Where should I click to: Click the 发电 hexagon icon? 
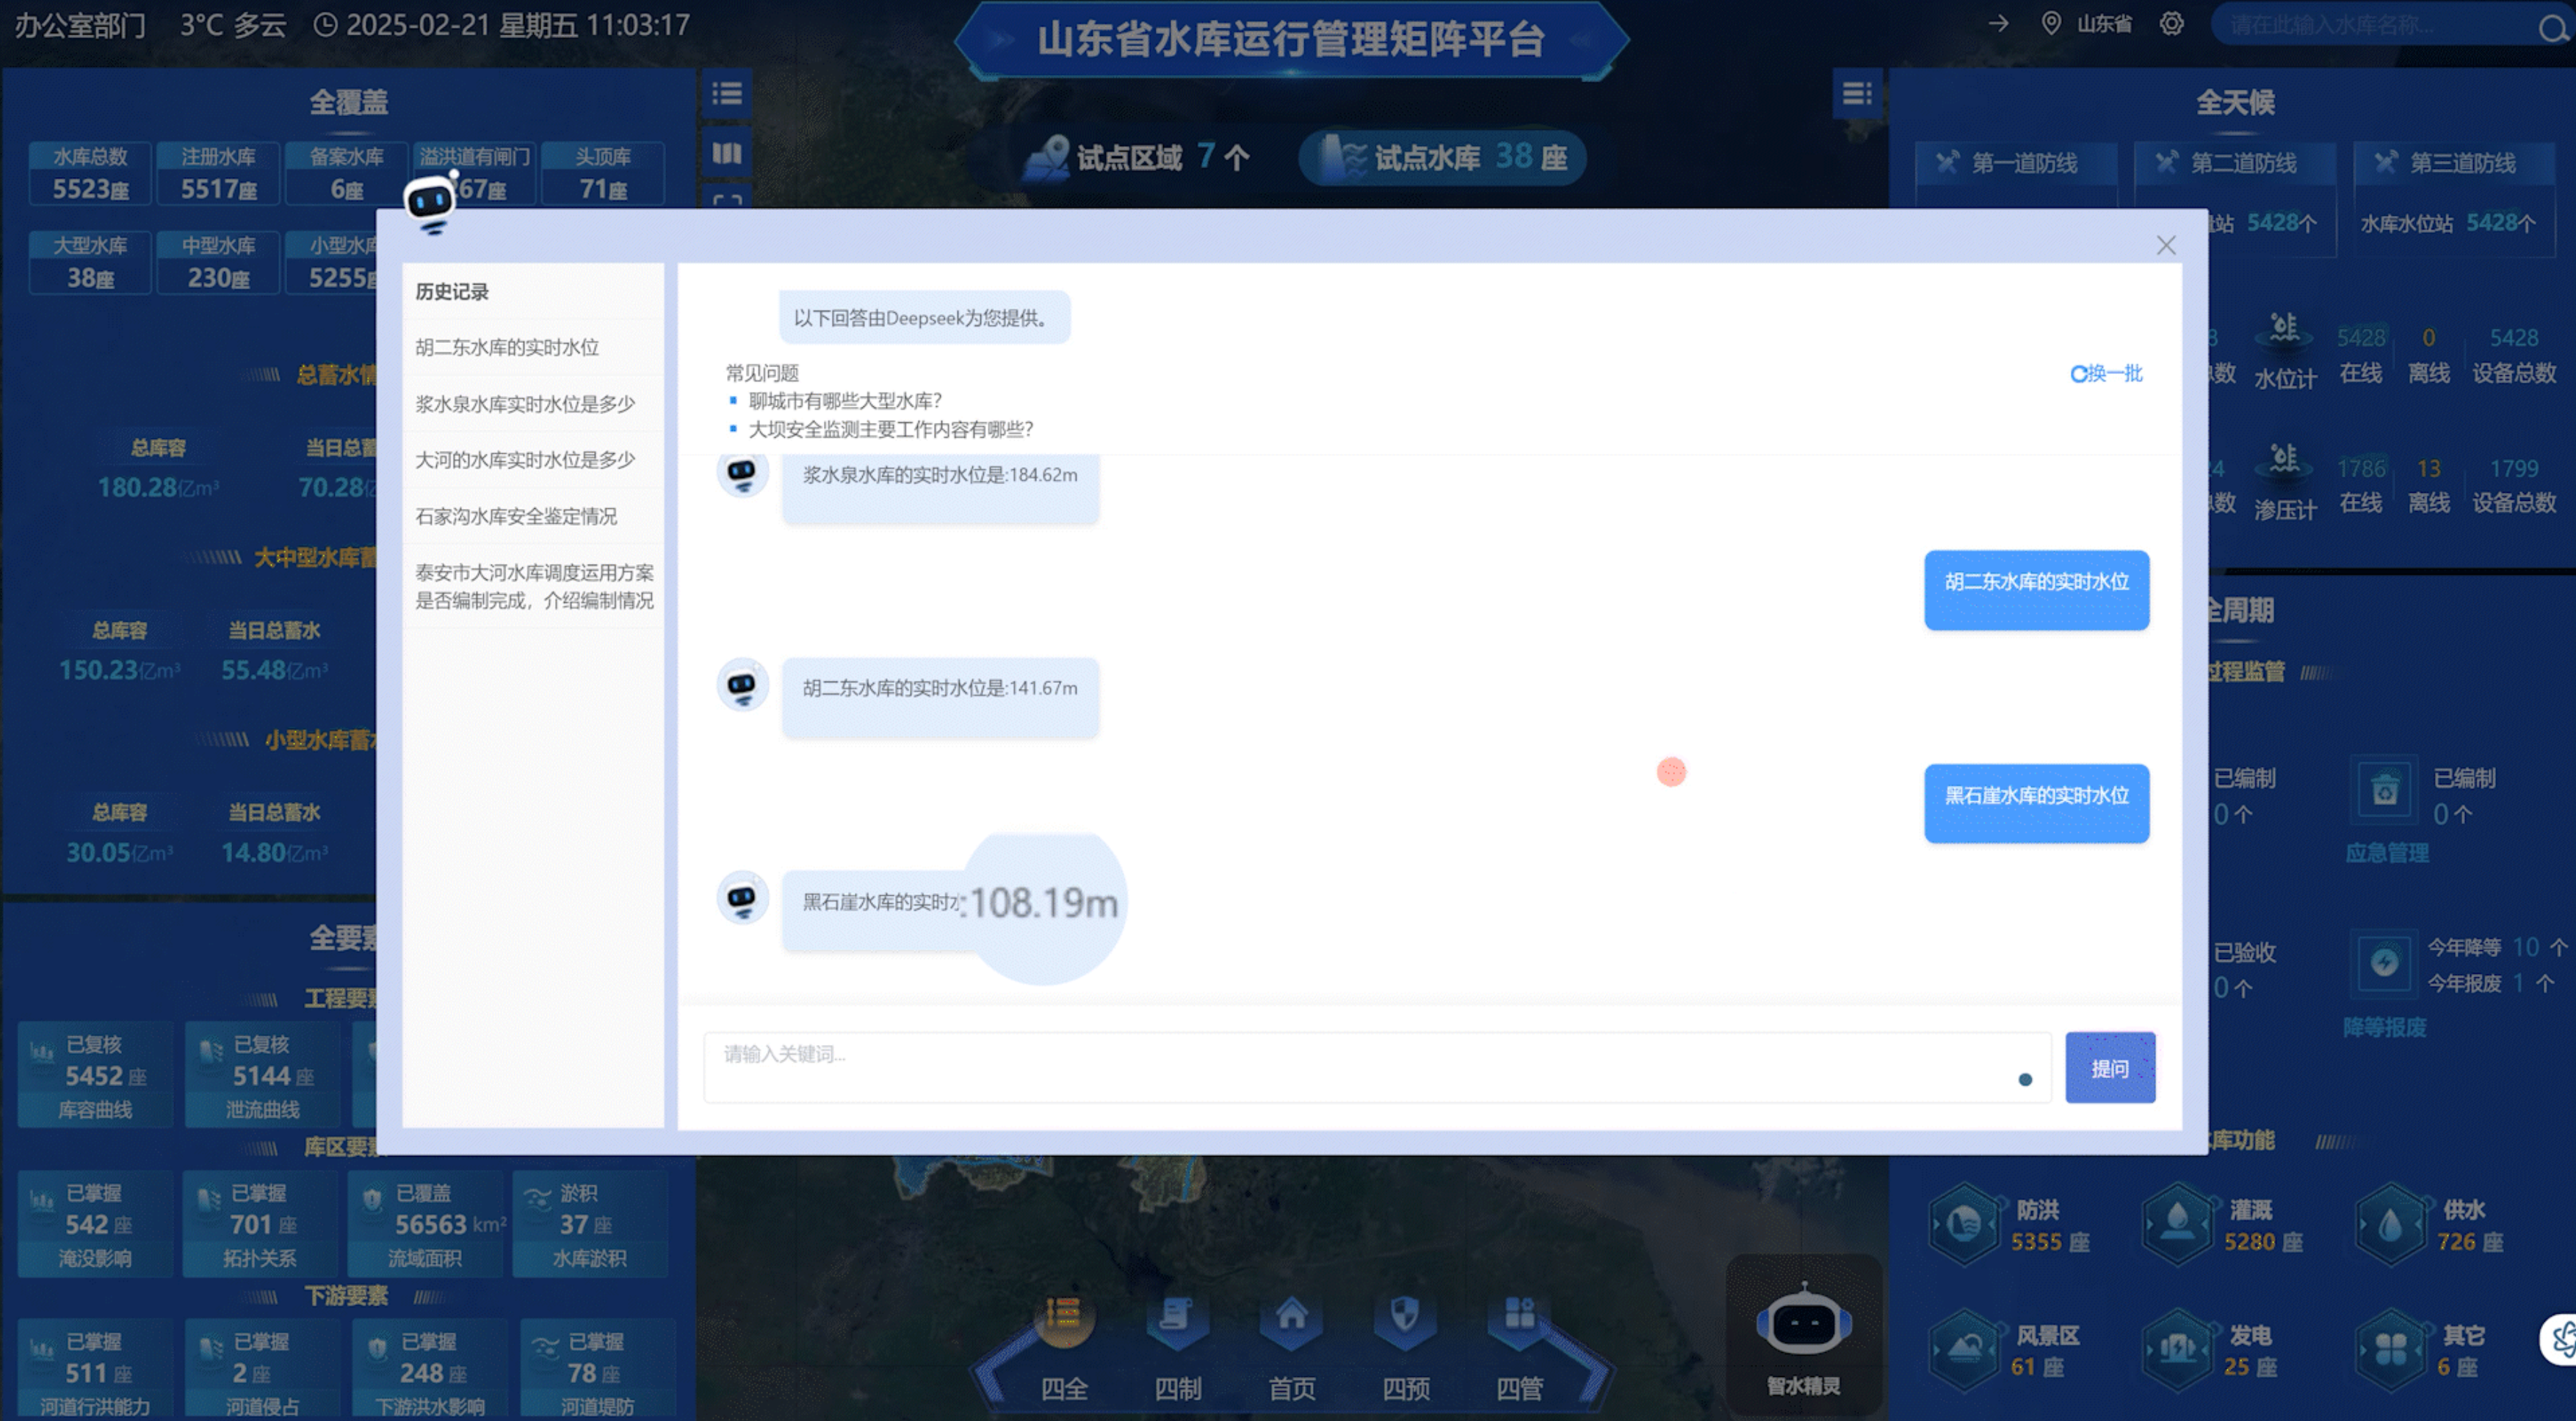pyautogui.click(x=2178, y=1349)
